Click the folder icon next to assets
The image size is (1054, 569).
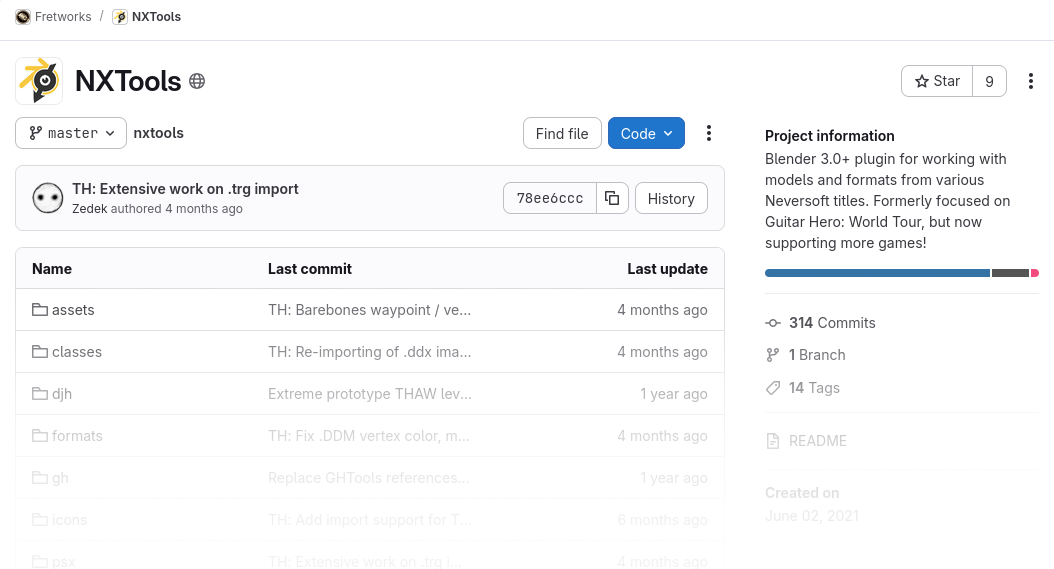point(40,310)
